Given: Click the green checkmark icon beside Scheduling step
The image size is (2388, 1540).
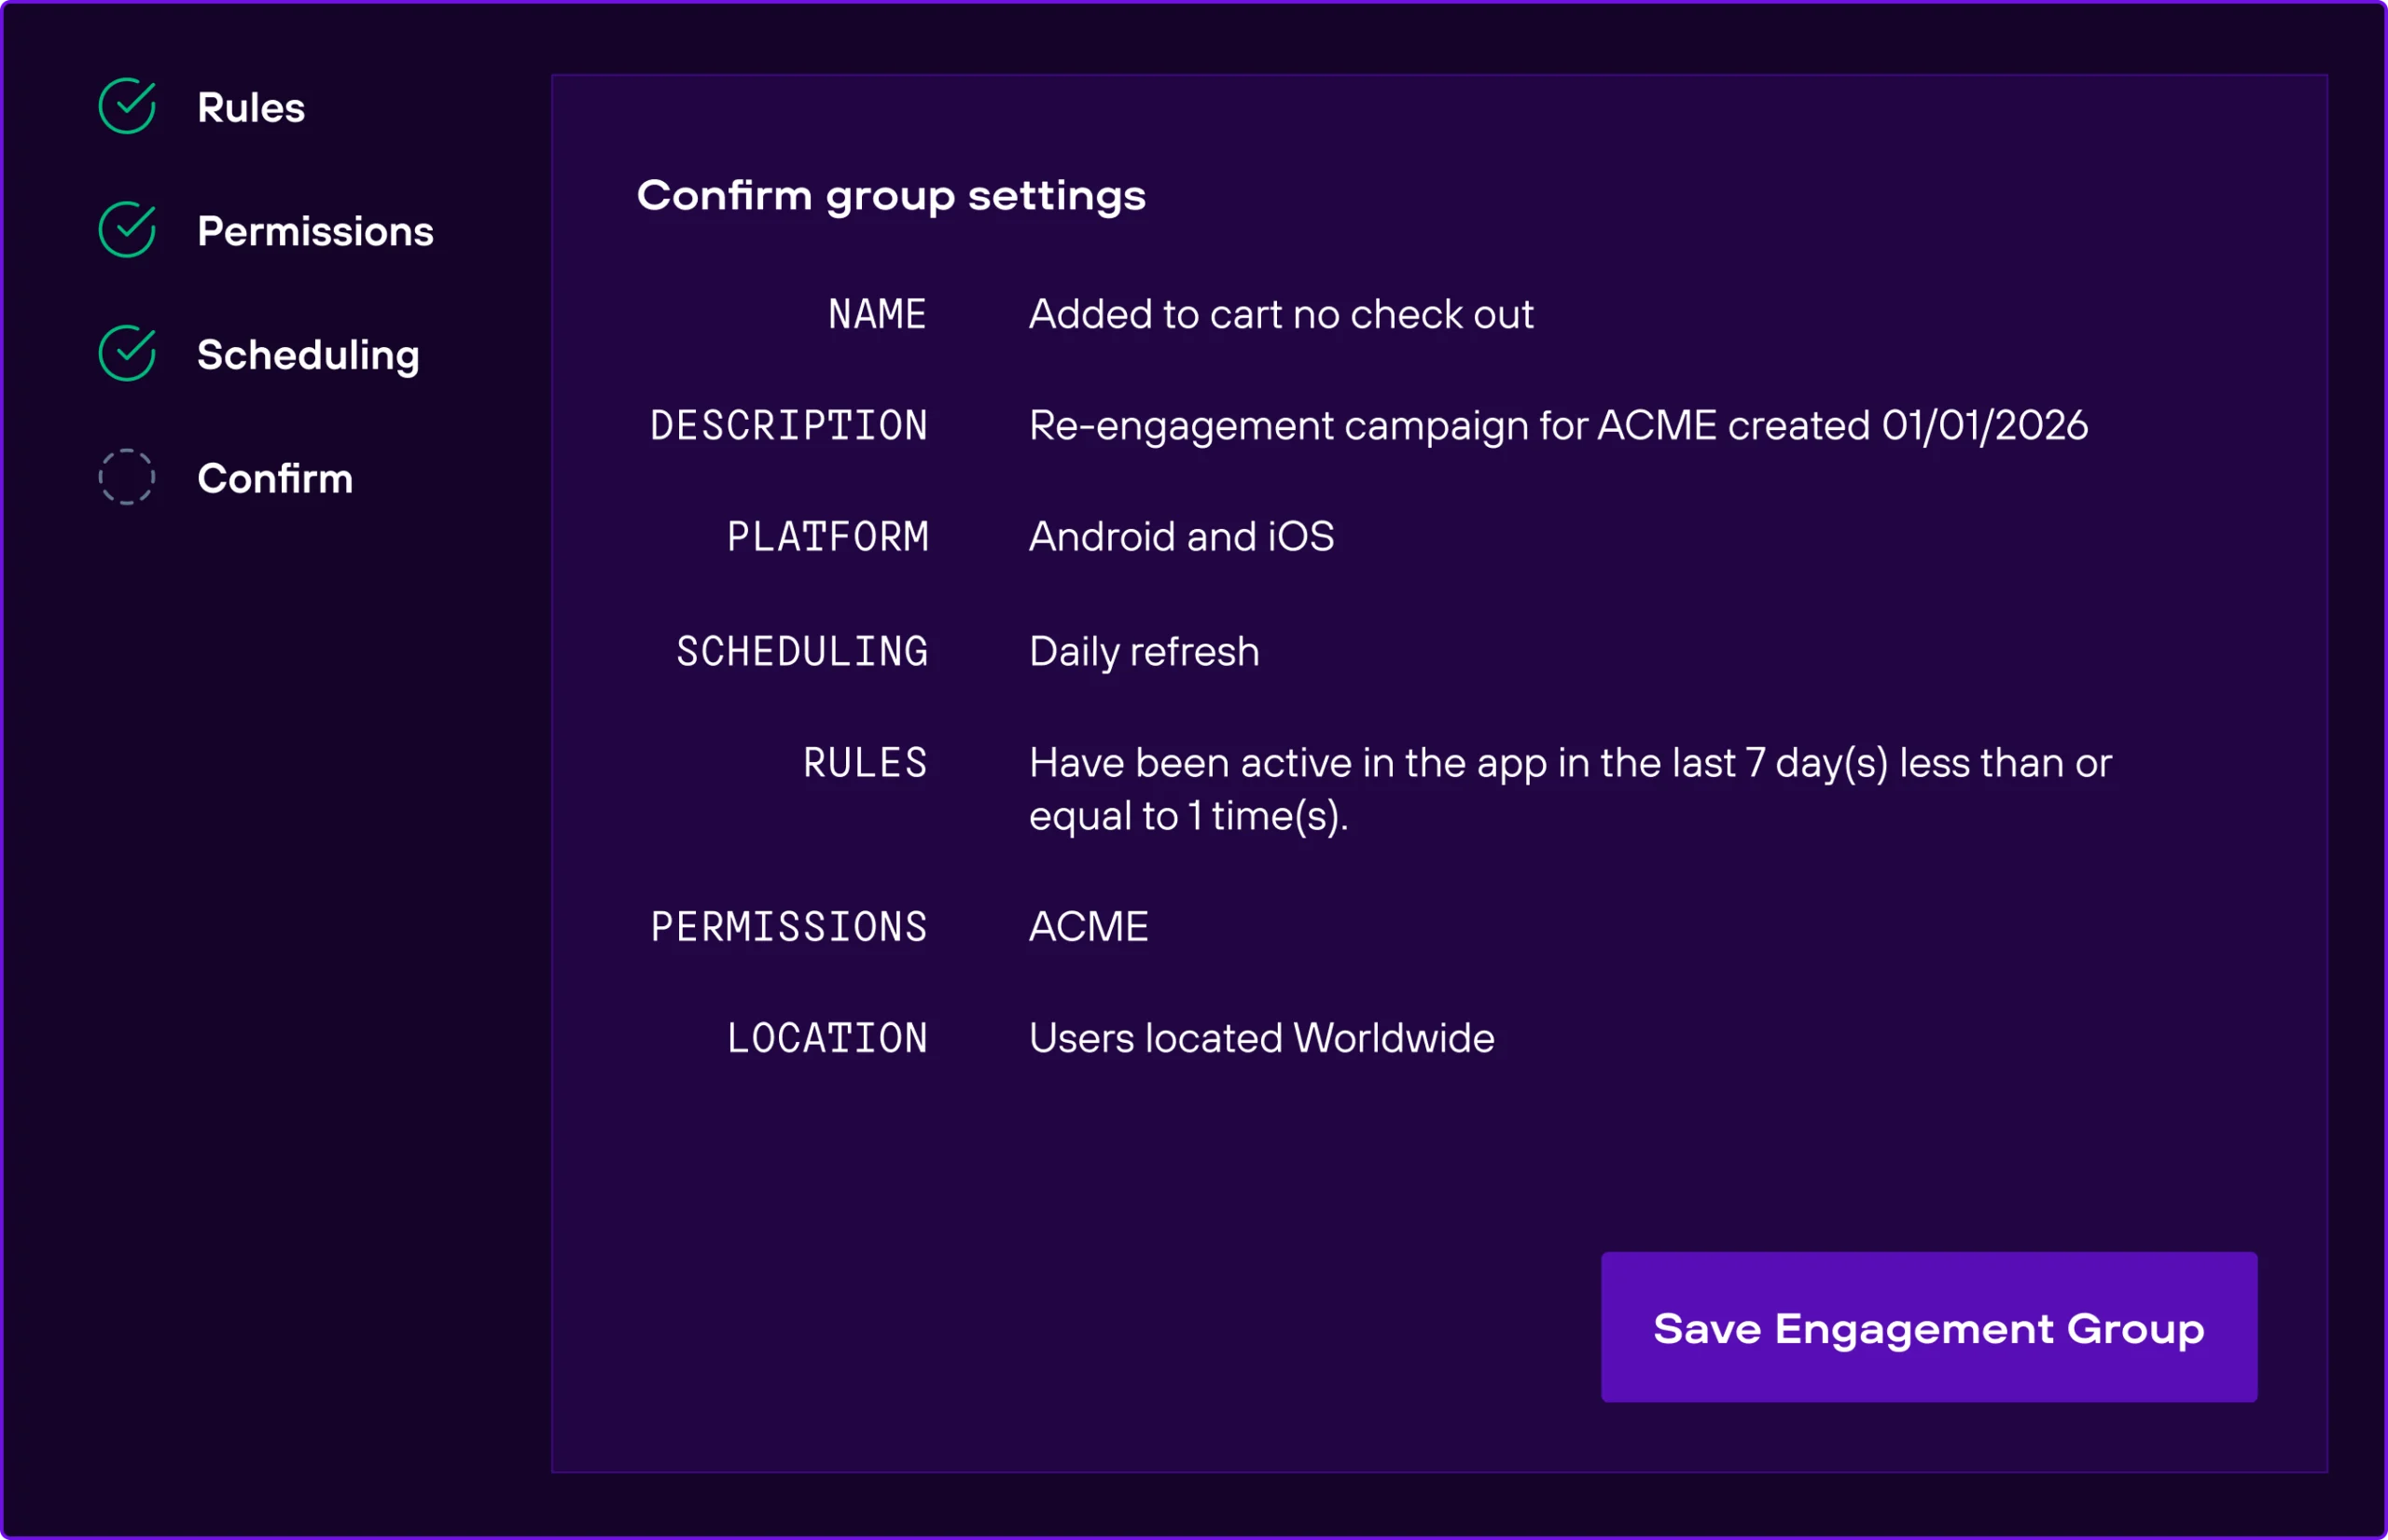Looking at the screenshot, I should click(127, 353).
